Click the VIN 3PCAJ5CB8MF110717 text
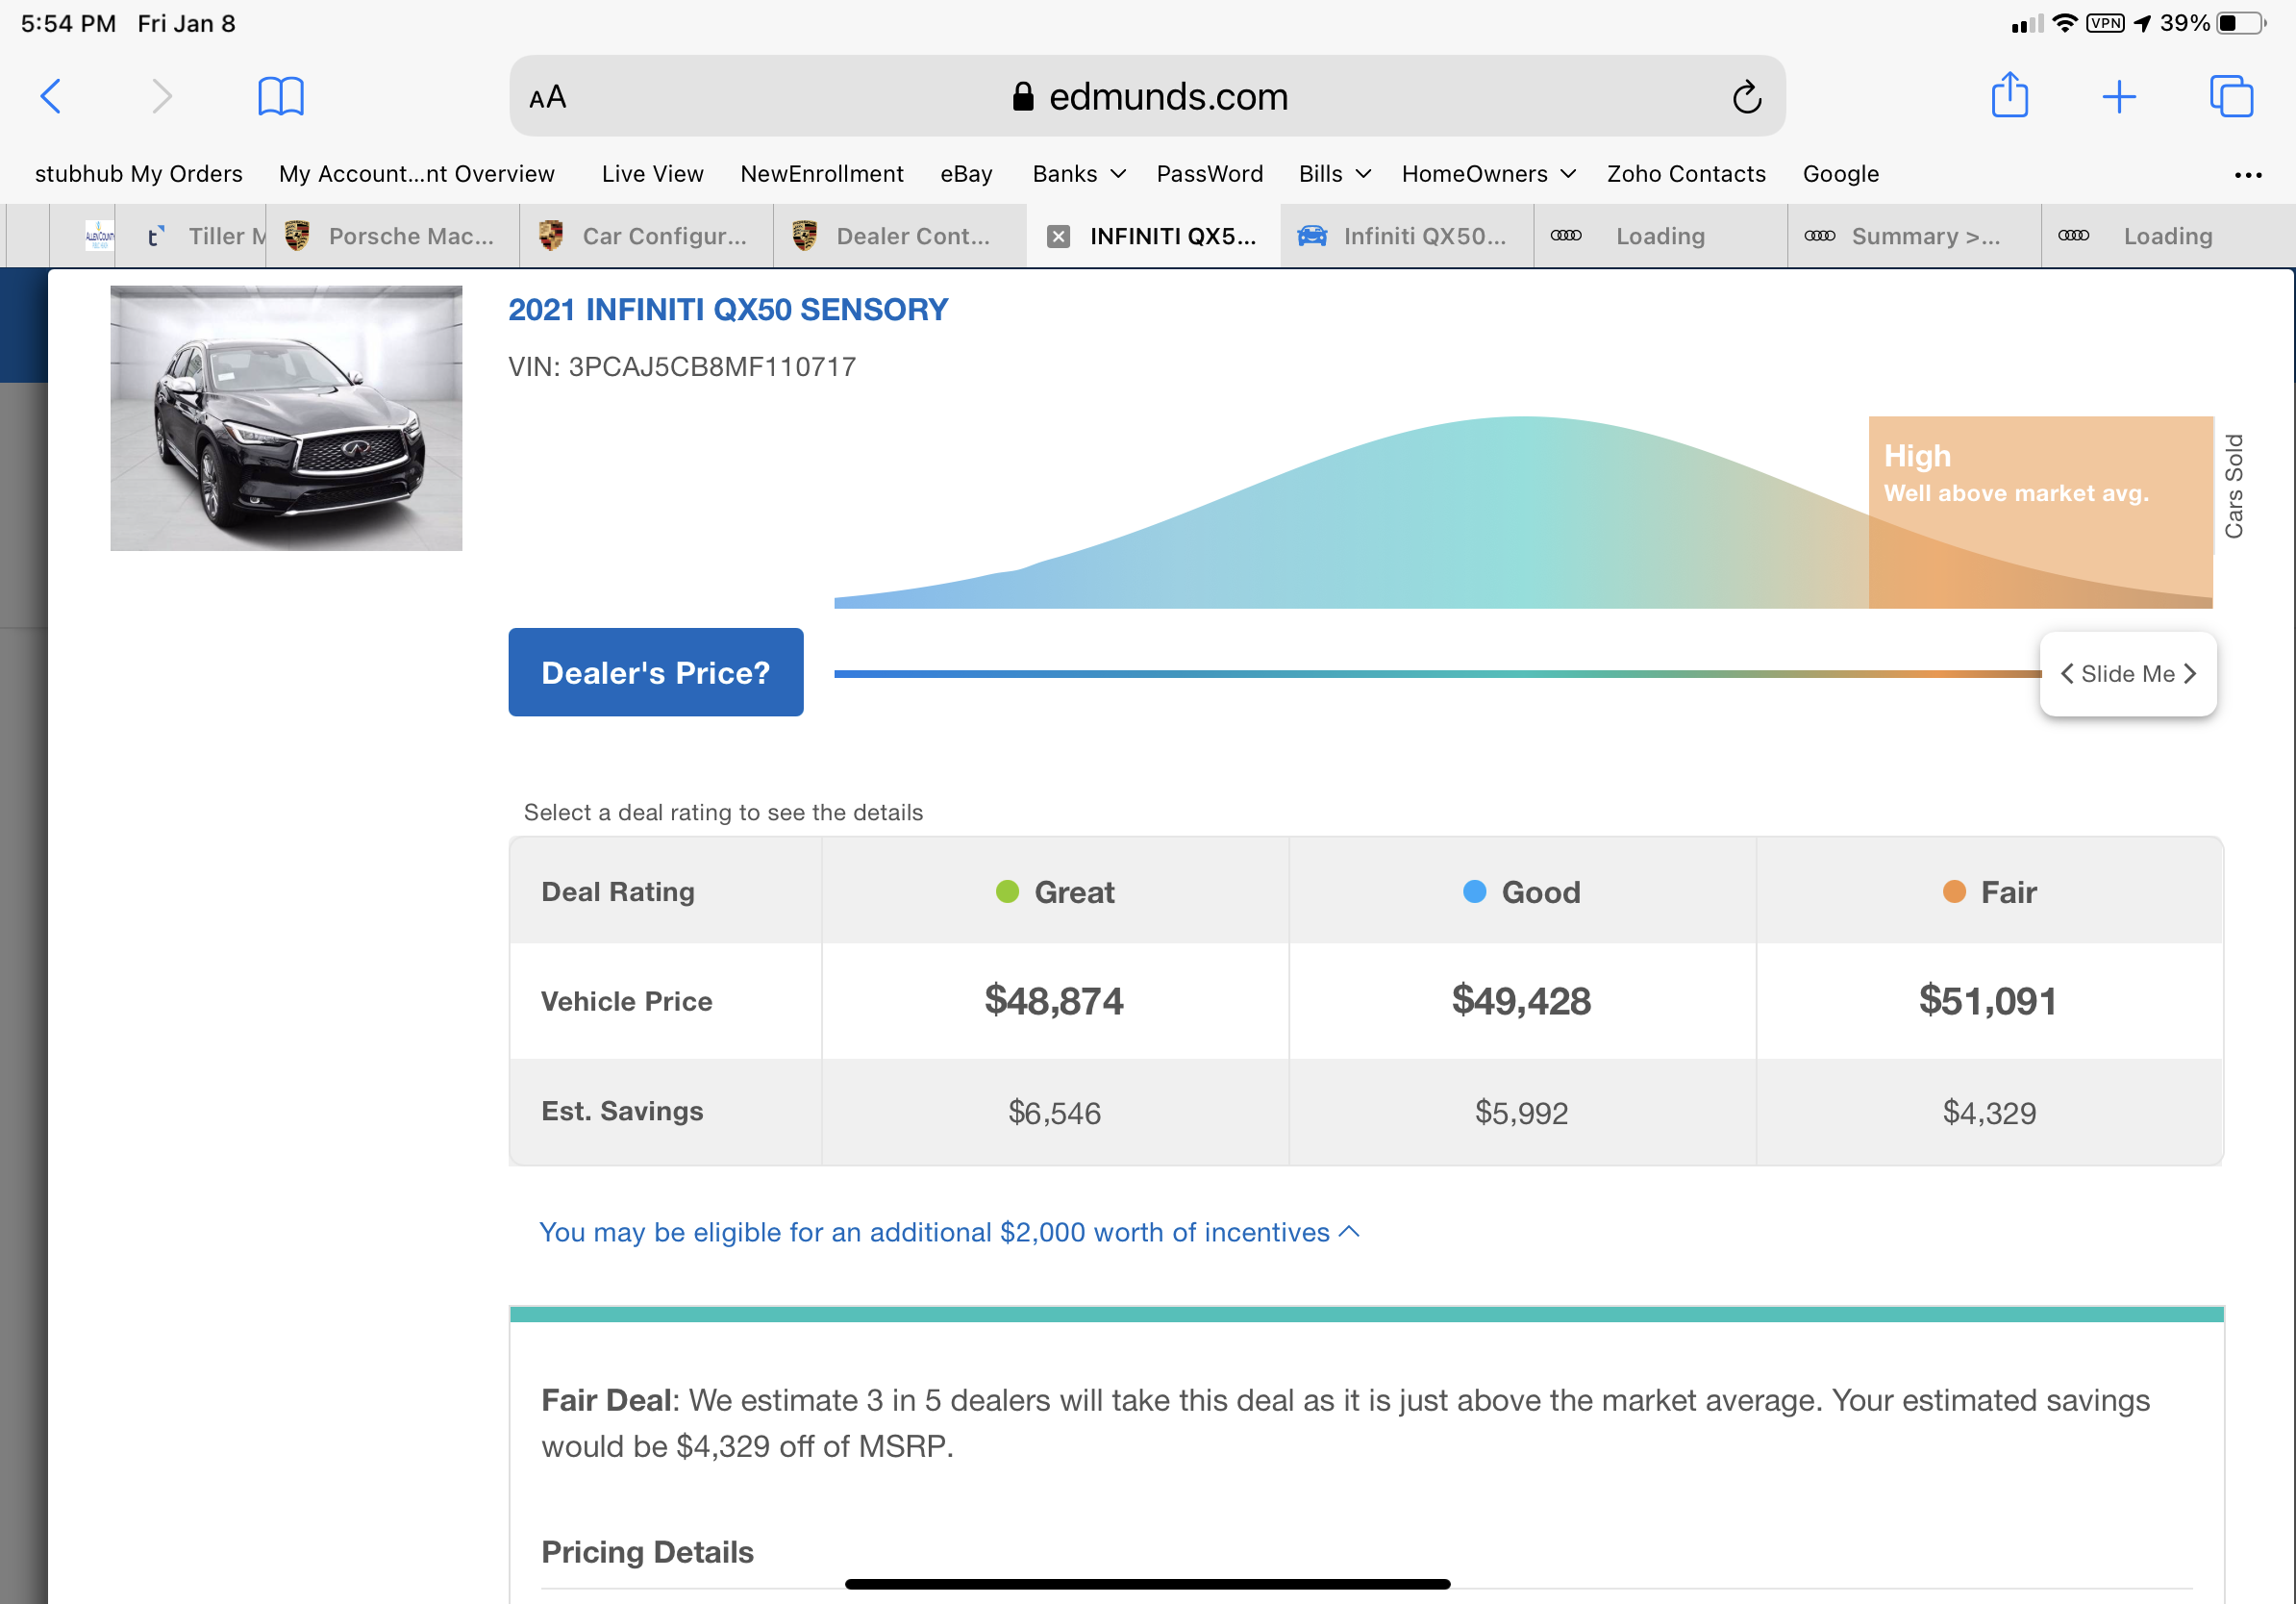 tap(682, 367)
